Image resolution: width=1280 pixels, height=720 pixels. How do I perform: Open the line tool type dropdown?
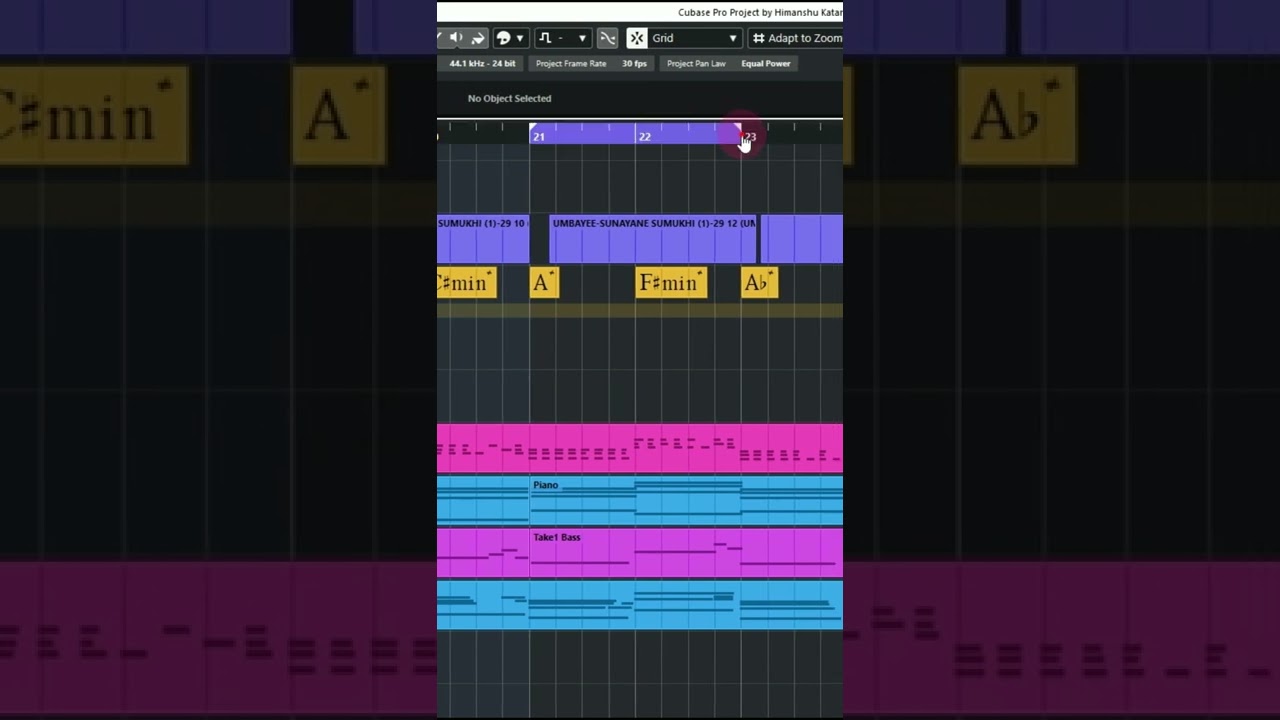click(x=563, y=38)
